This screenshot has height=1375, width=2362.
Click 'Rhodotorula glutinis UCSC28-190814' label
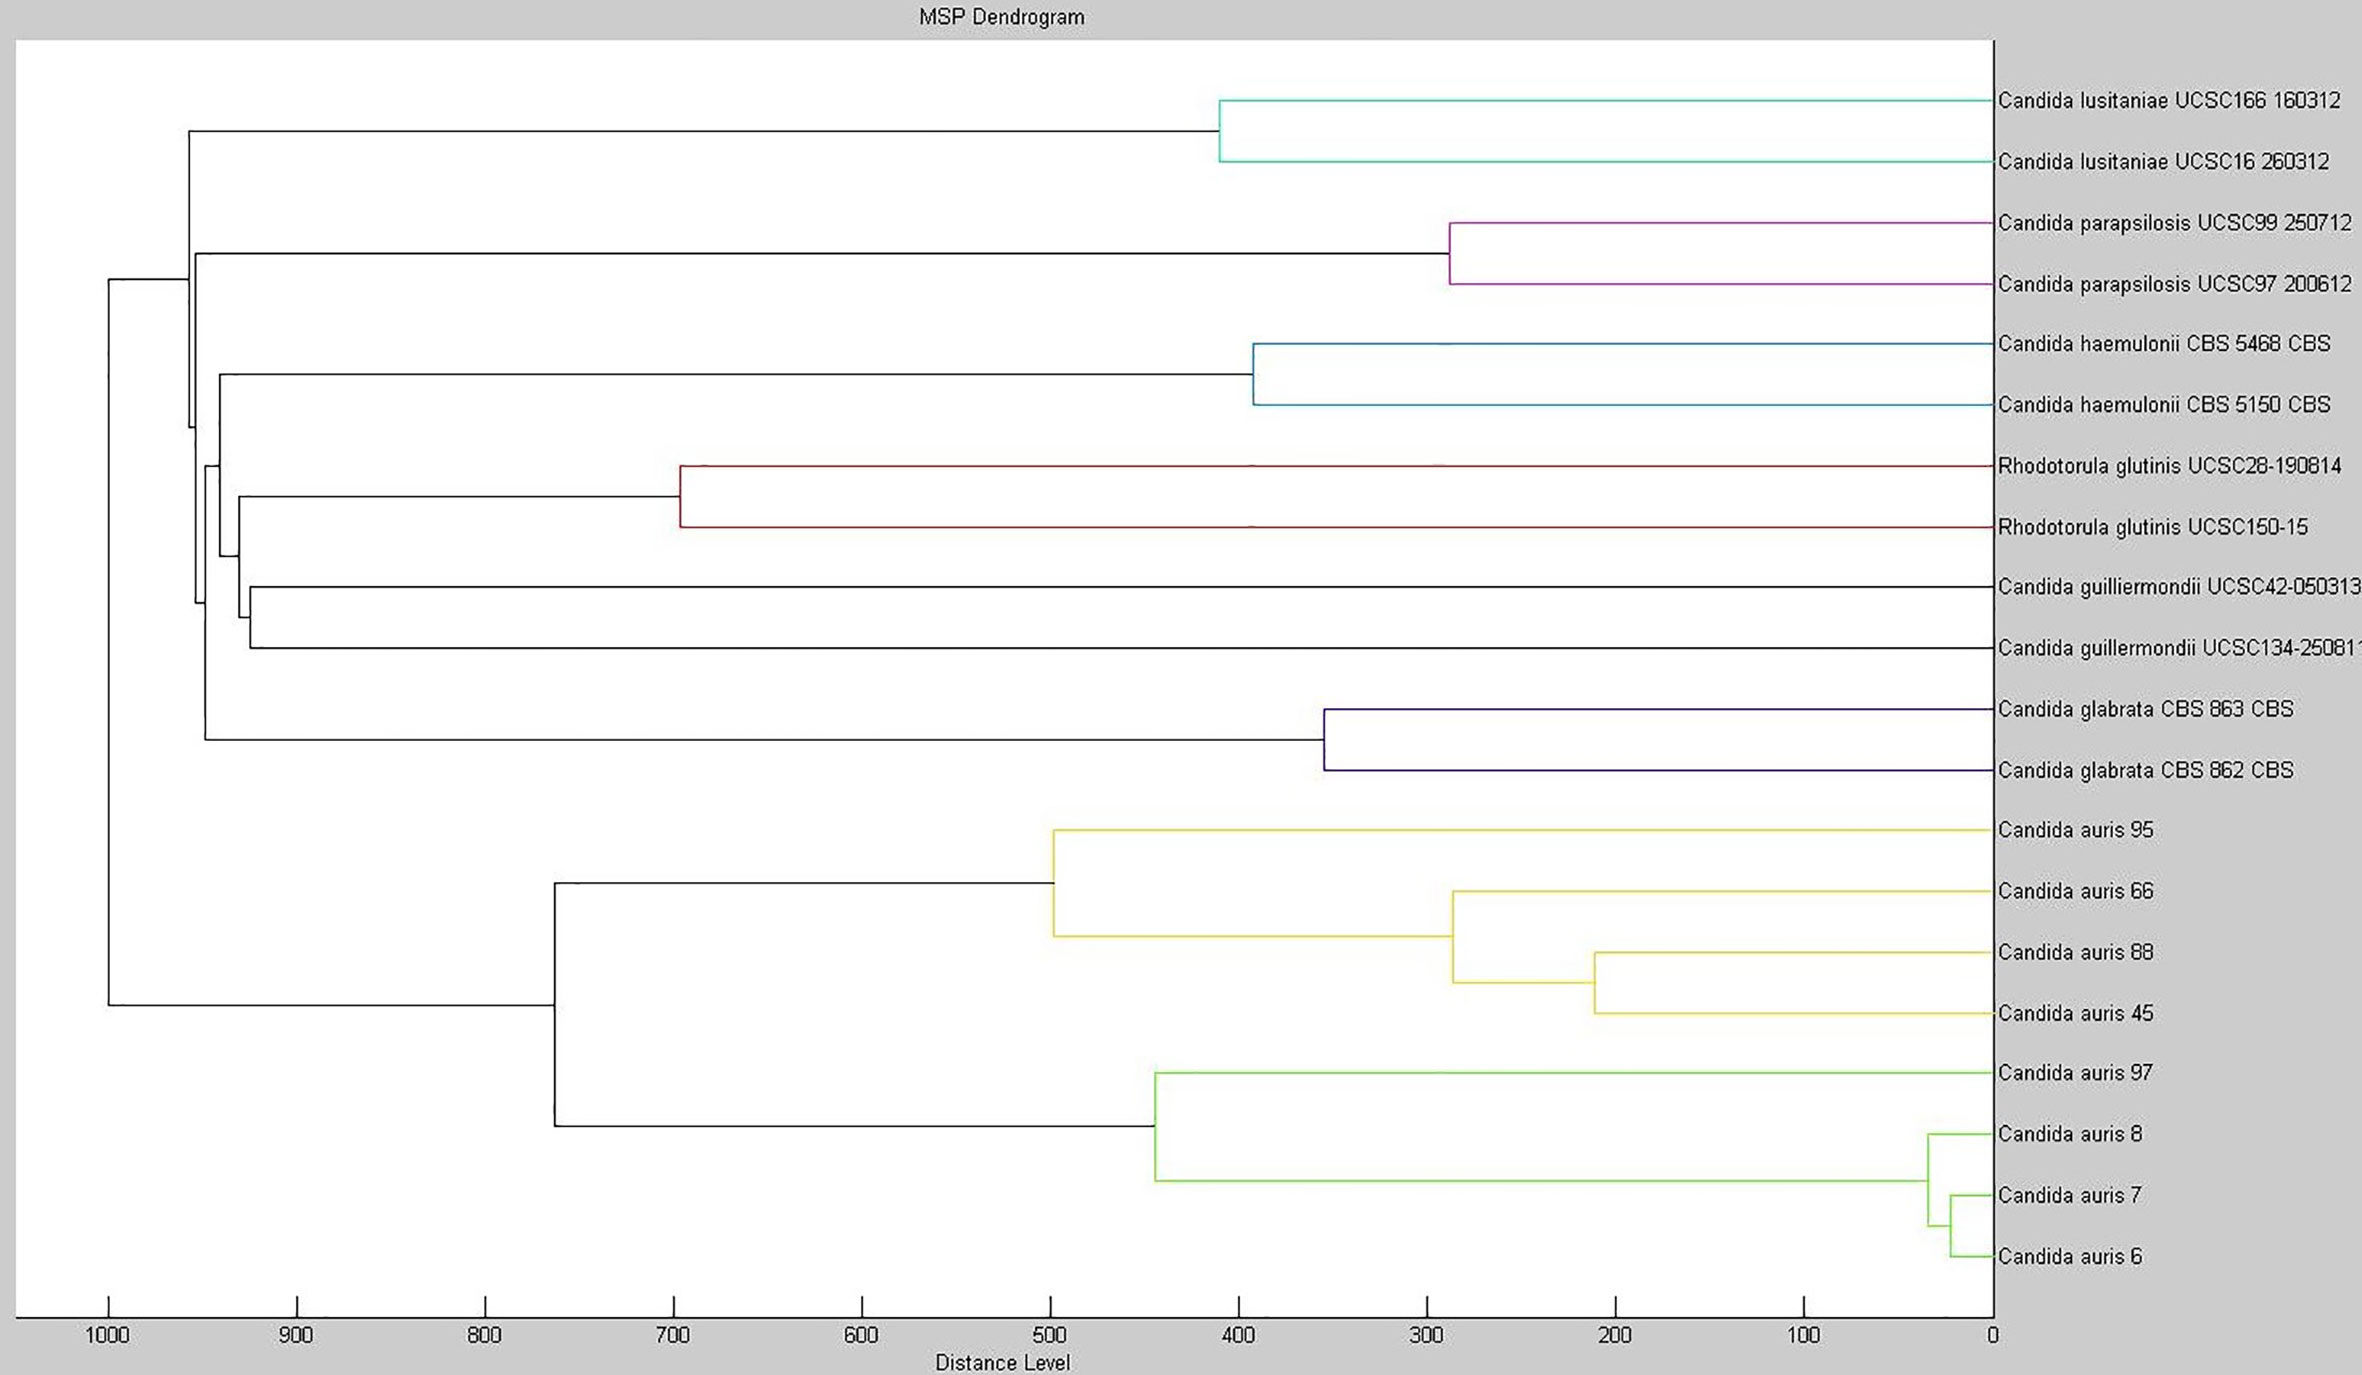click(x=2169, y=466)
